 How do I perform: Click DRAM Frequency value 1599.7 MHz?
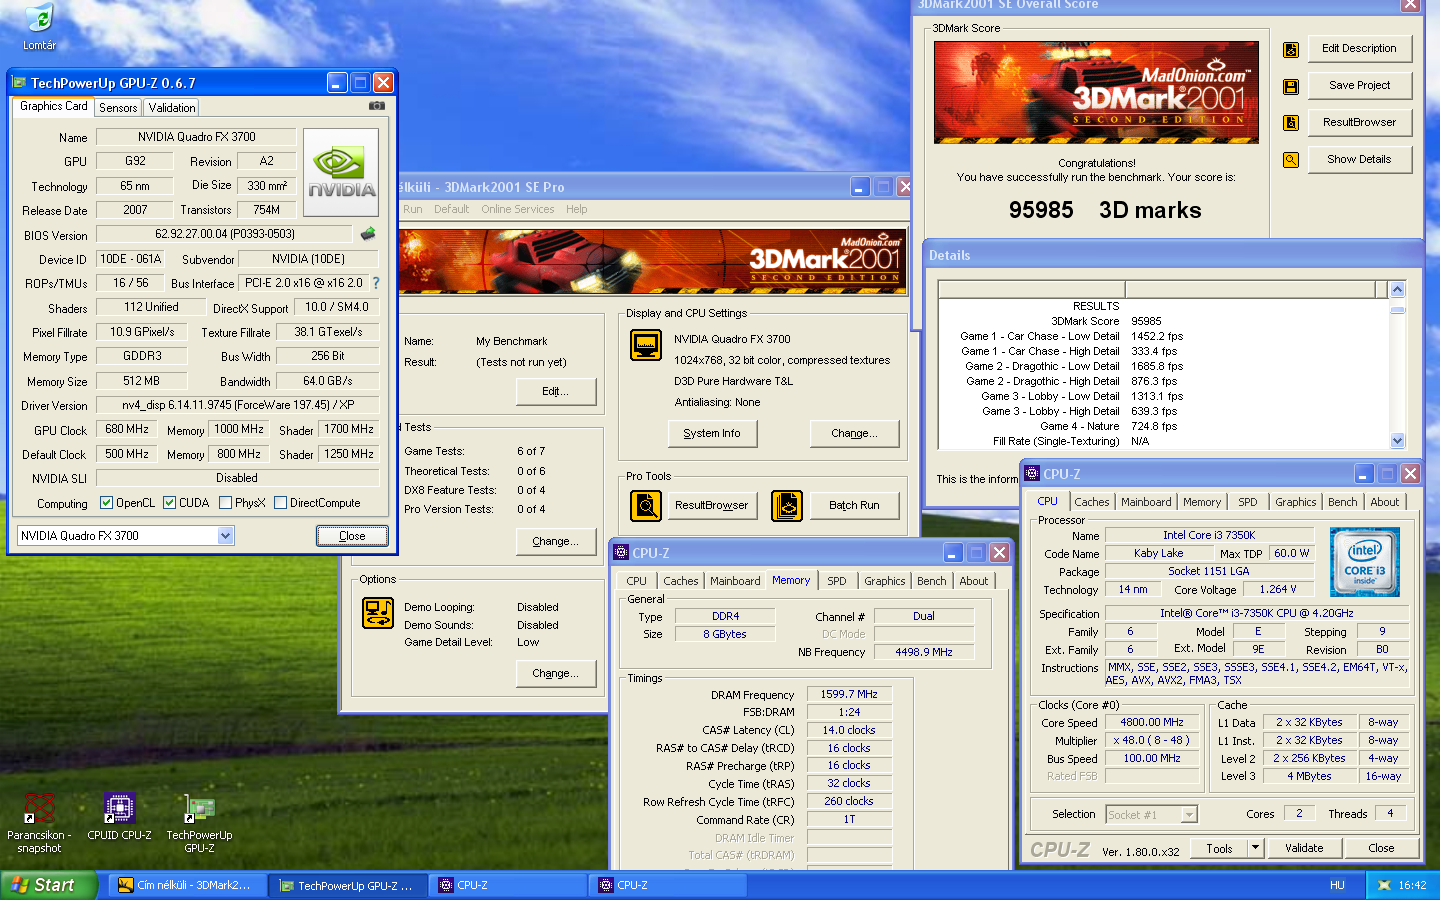click(x=848, y=694)
